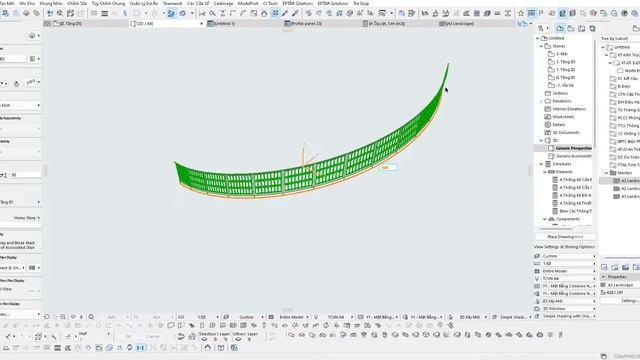
Task: Switch to the 0. Tầng 01 floor plan tab
Action: point(86,24)
